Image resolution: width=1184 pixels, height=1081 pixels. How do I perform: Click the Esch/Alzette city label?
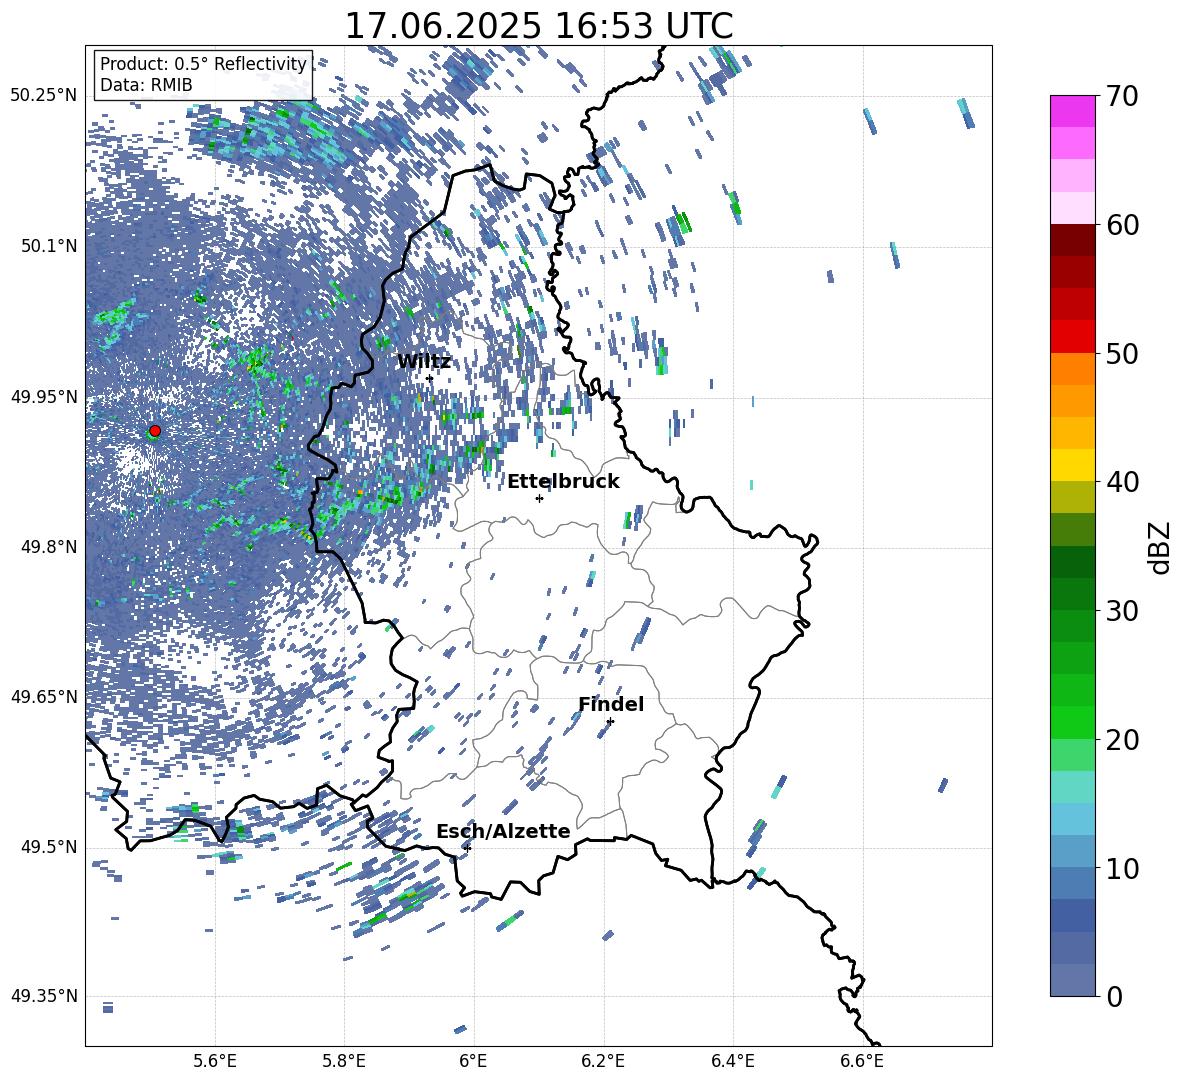click(x=503, y=831)
